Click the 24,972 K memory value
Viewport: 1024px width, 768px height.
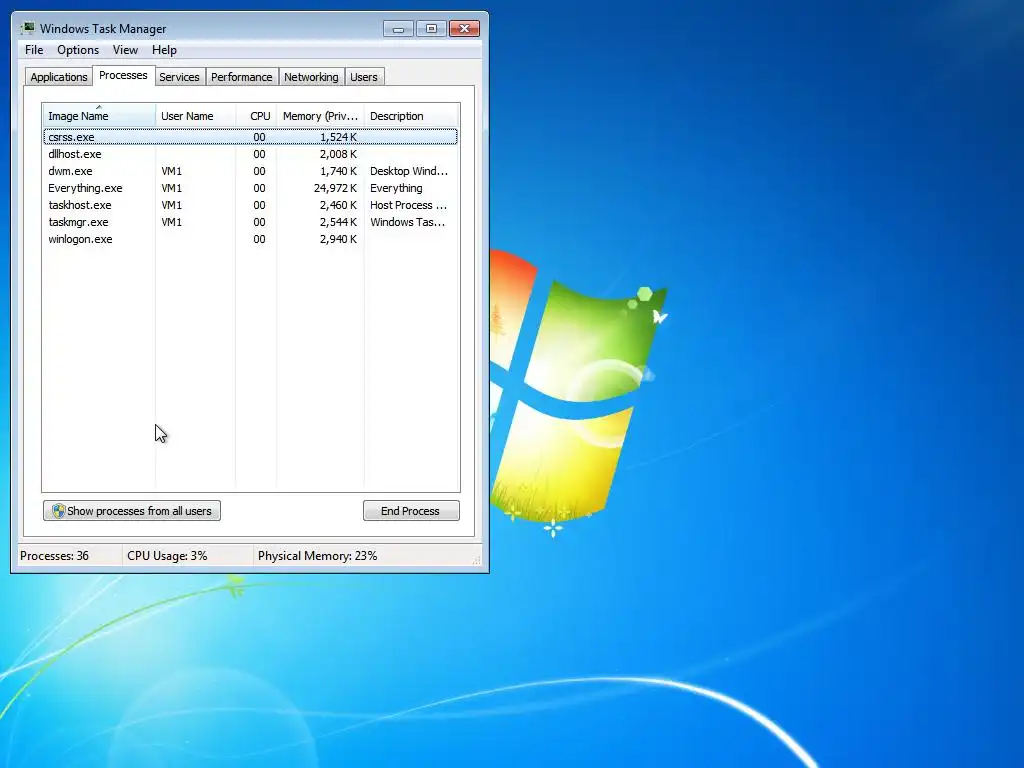[335, 188]
